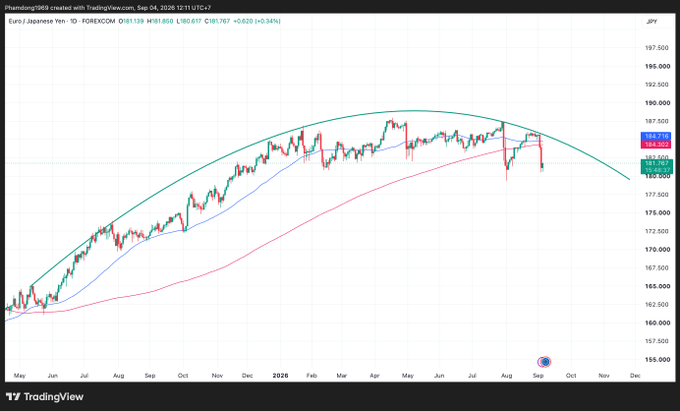
Task: Click the 165.000 price axis label
Action: point(657,286)
